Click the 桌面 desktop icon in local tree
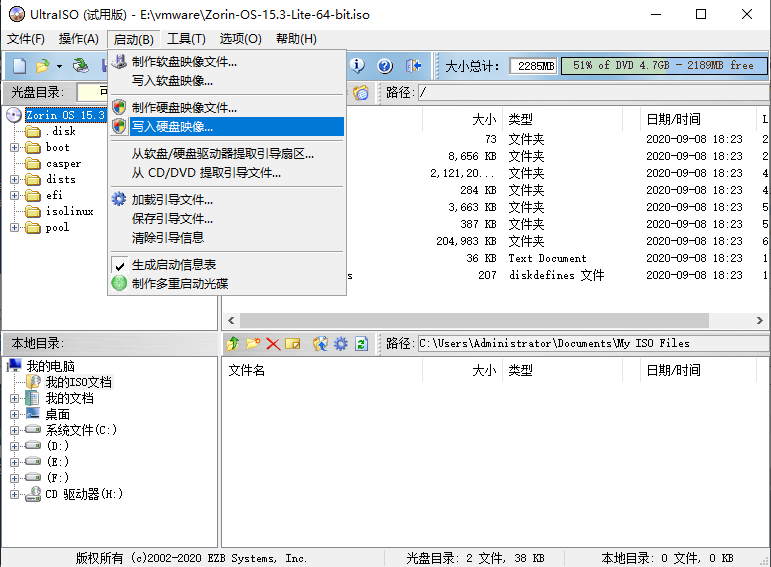771x567 pixels. [x=33, y=414]
